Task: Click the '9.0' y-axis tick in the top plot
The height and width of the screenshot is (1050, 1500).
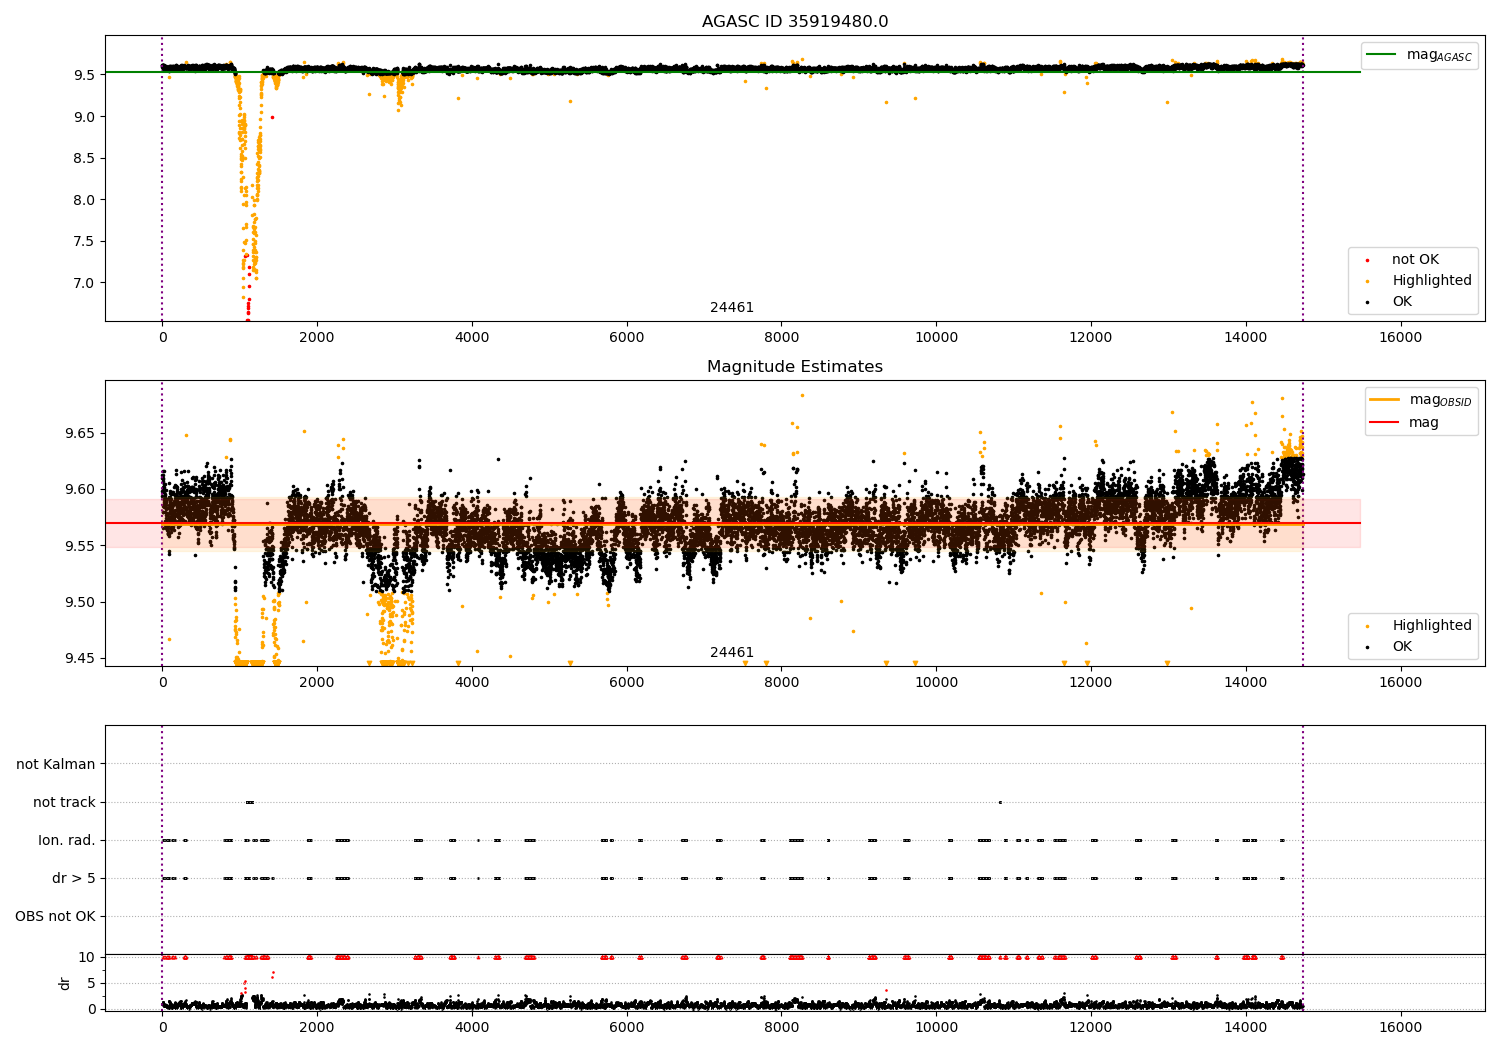Action: [x=84, y=117]
